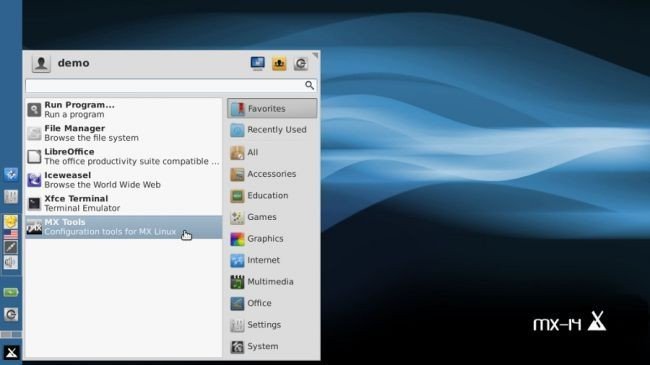Open the Accessories category

pos(272,174)
